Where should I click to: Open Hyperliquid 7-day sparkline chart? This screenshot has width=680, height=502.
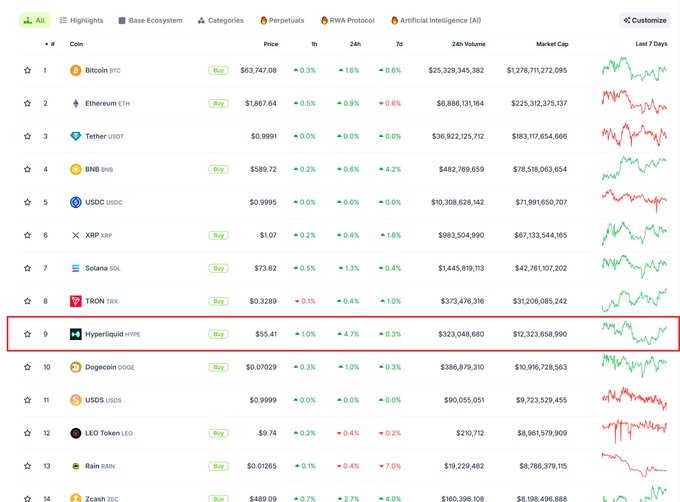(x=634, y=332)
